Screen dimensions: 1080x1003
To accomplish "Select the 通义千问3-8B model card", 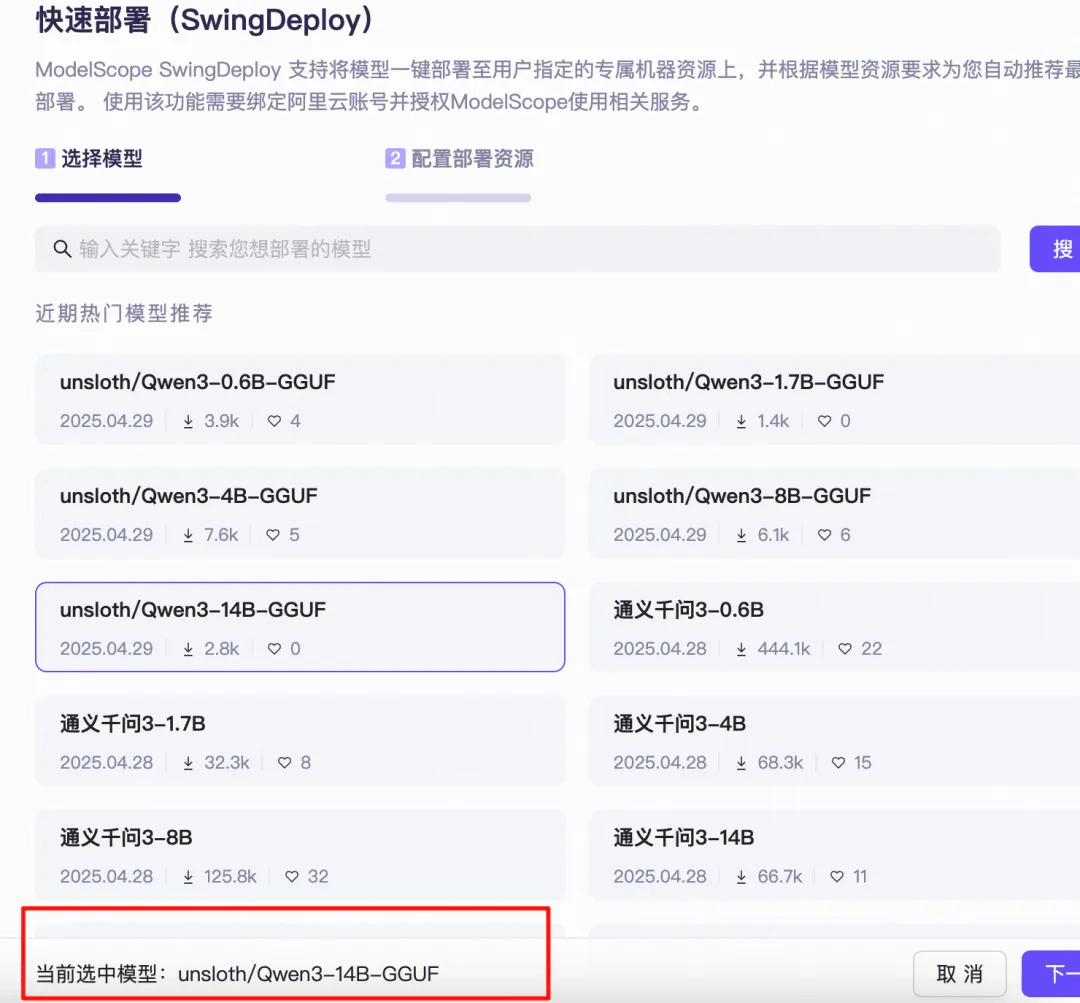I will tap(300, 855).
